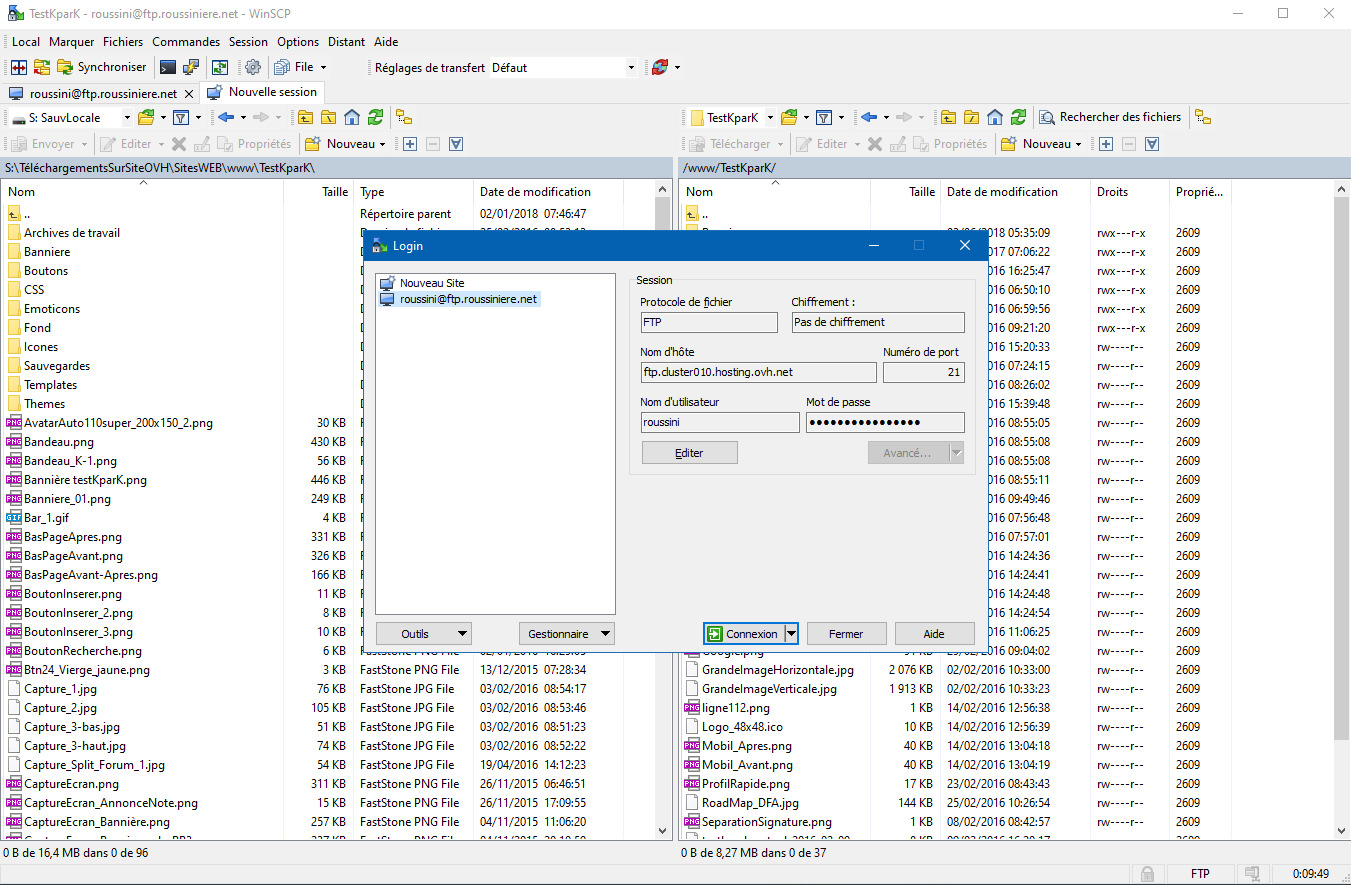Open the Distant menu

[347, 42]
